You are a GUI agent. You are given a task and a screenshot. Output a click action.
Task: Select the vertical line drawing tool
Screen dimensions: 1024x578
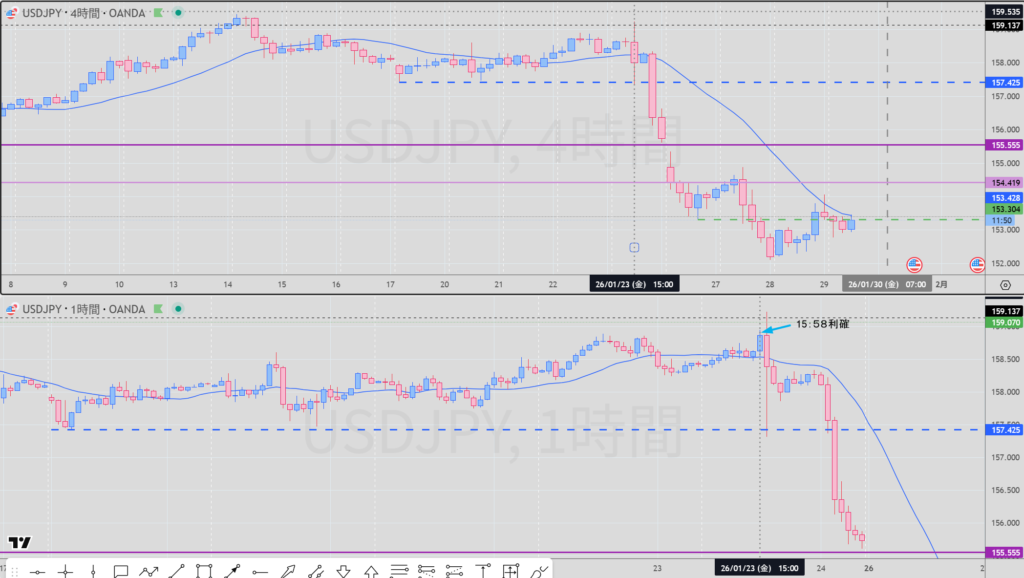(x=93, y=571)
